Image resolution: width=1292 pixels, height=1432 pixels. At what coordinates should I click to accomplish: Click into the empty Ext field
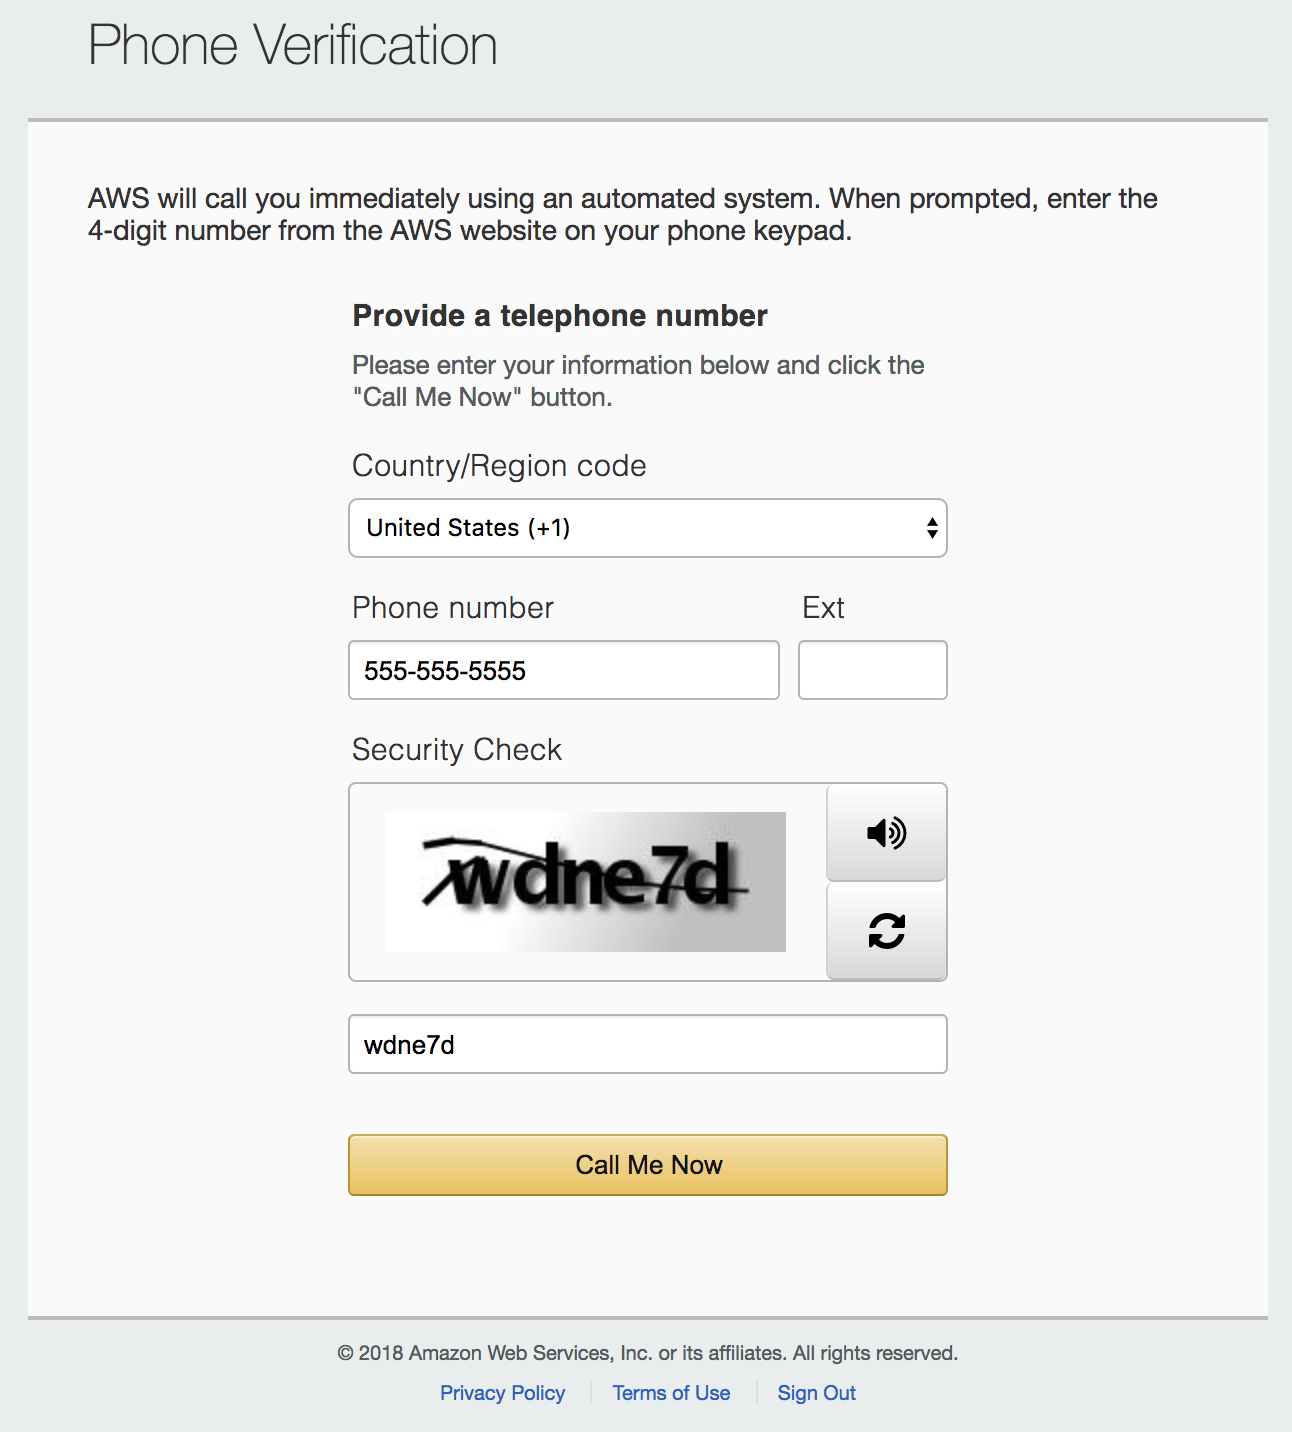872,670
